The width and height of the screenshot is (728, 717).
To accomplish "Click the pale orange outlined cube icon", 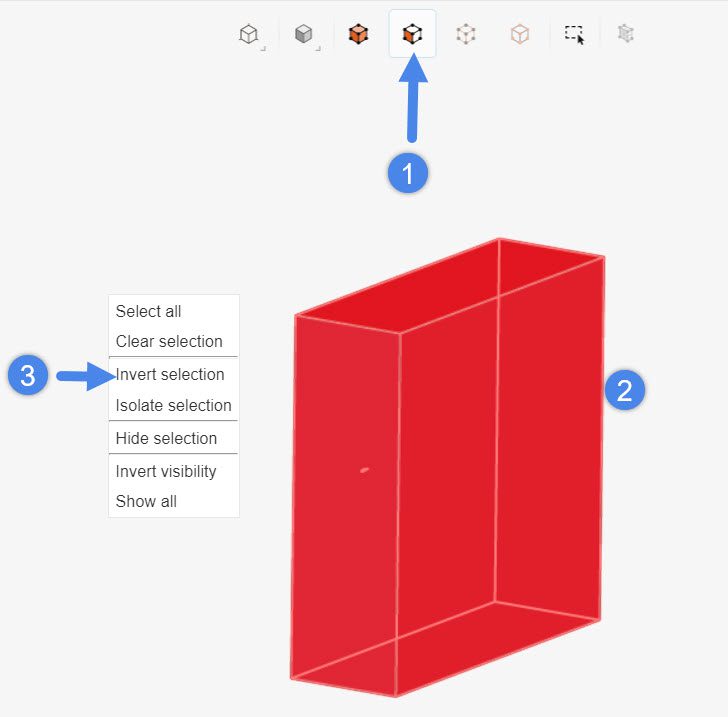I will (x=520, y=34).
